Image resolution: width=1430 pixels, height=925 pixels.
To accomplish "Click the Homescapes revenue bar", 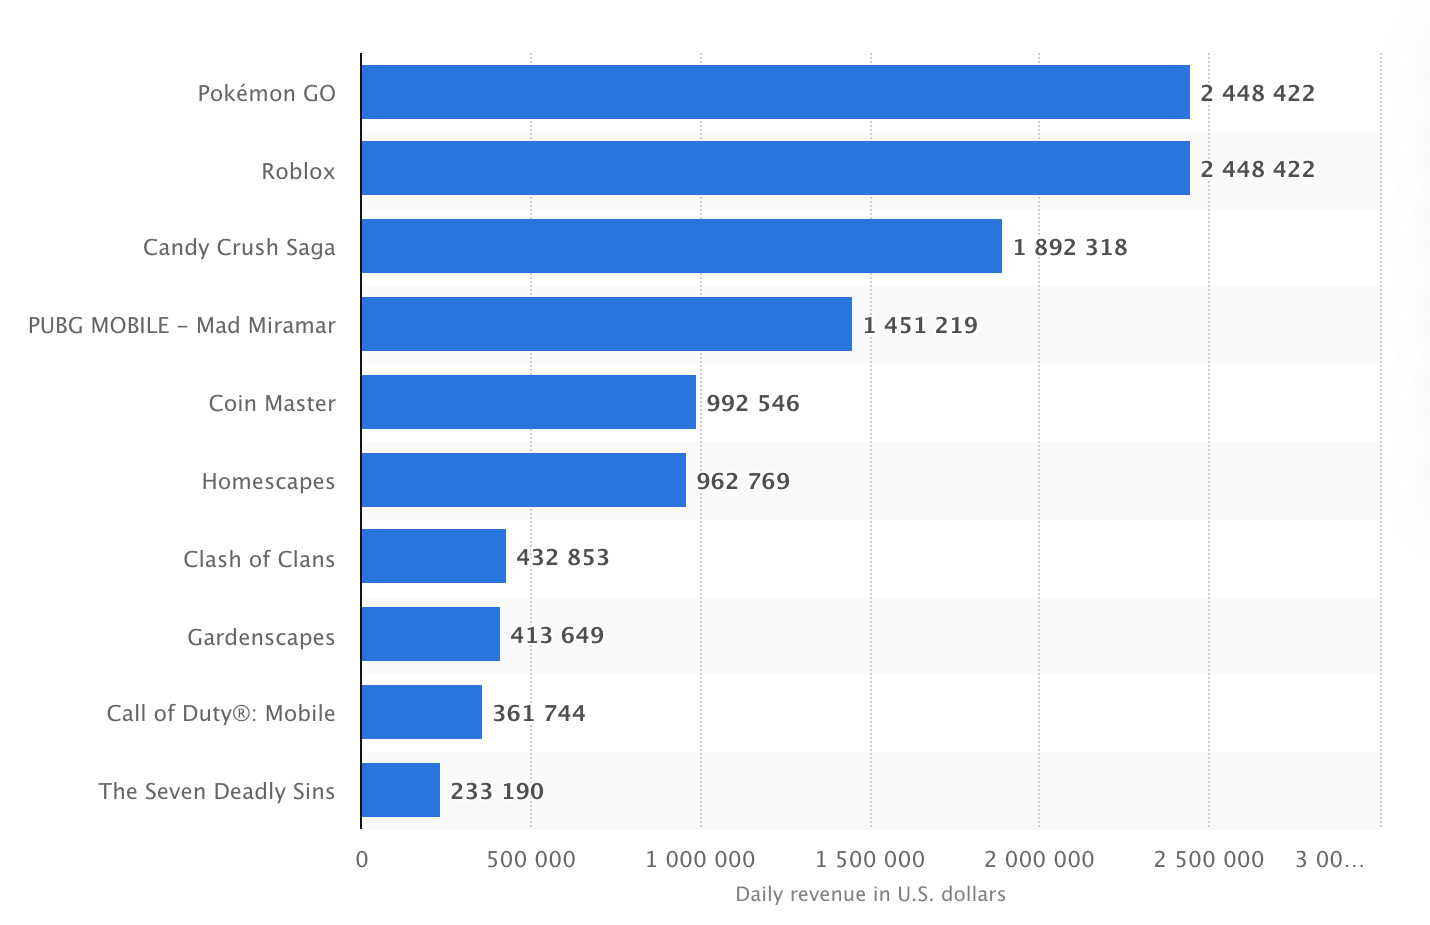I will [x=520, y=481].
